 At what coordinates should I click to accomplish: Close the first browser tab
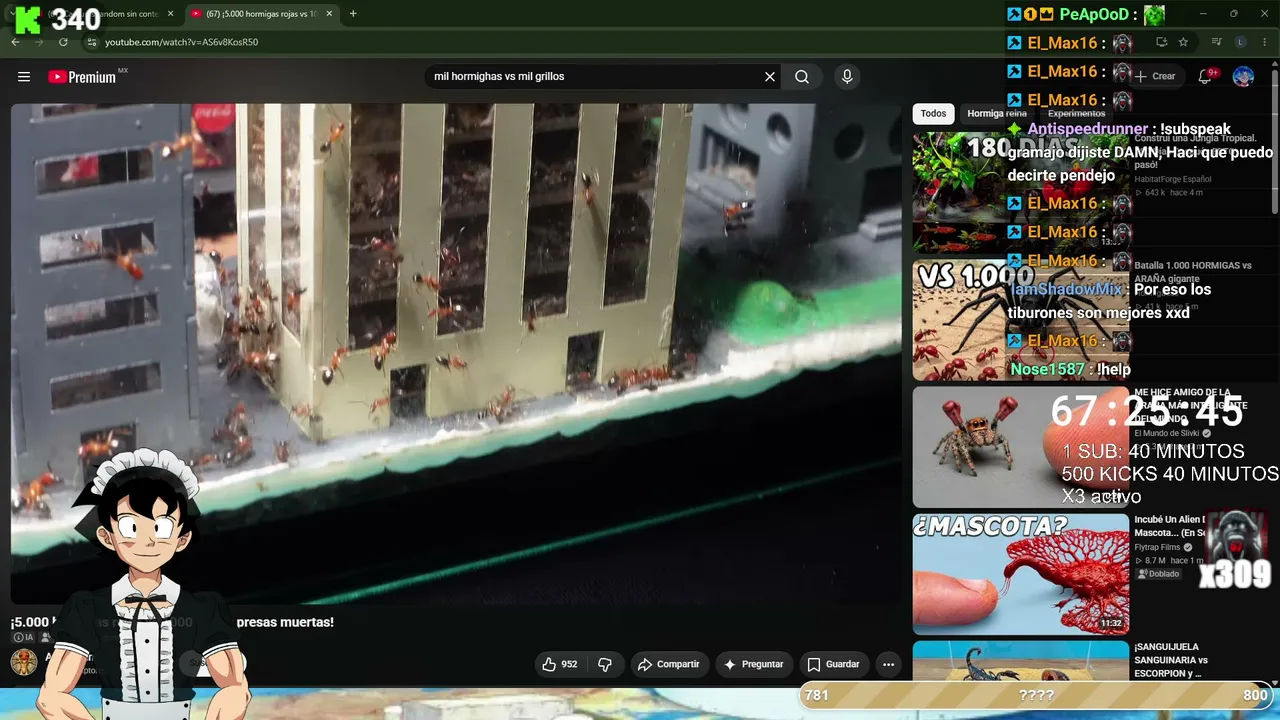[171, 14]
